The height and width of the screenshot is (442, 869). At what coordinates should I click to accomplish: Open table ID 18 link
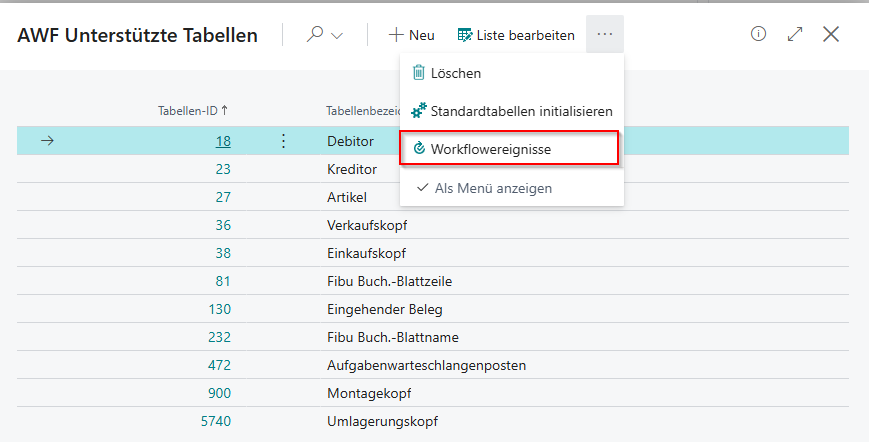(223, 142)
